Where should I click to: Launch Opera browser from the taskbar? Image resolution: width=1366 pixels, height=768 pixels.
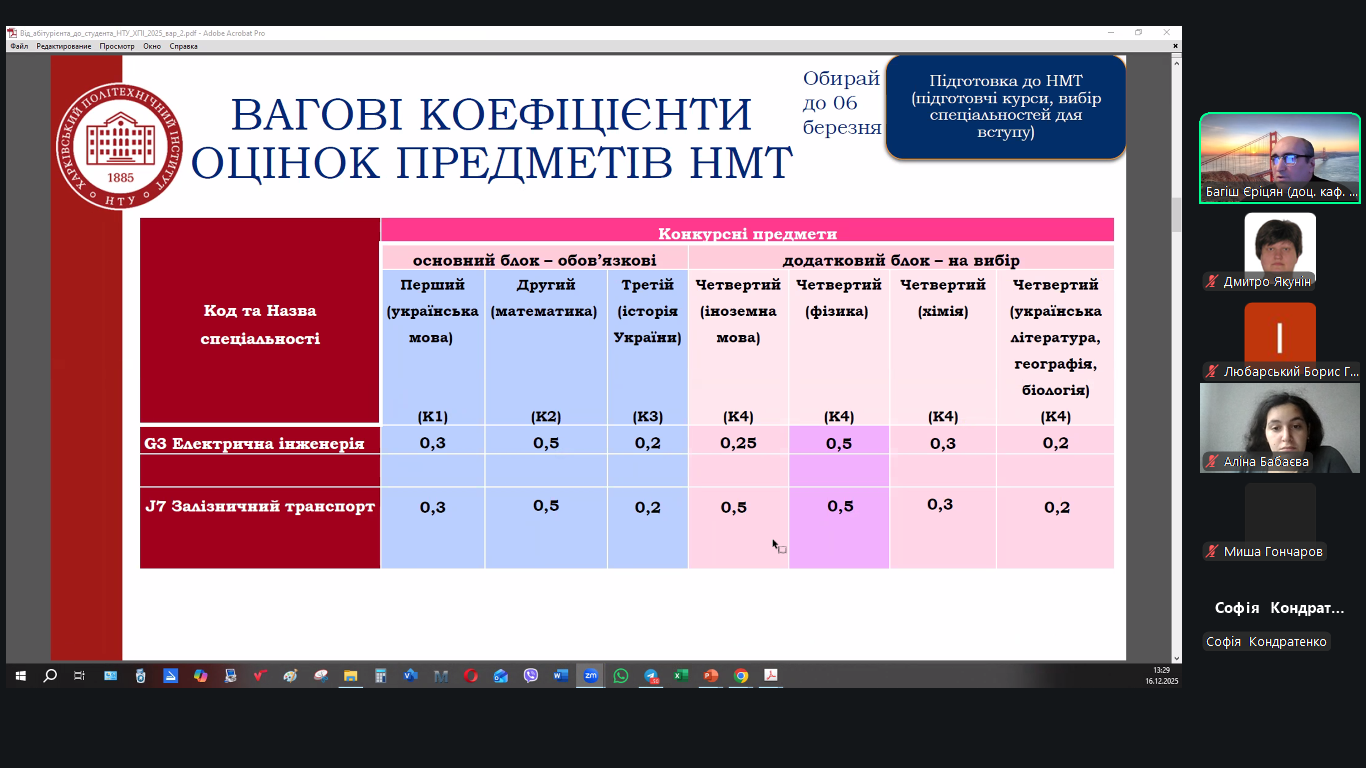[470, 676]
